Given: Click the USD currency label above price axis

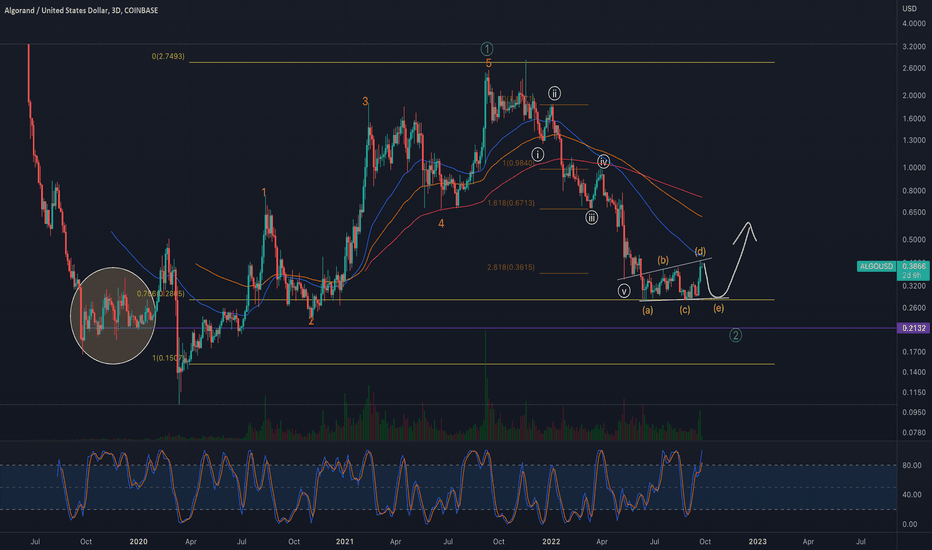Looking at the screenshot, I should [909, 8].
